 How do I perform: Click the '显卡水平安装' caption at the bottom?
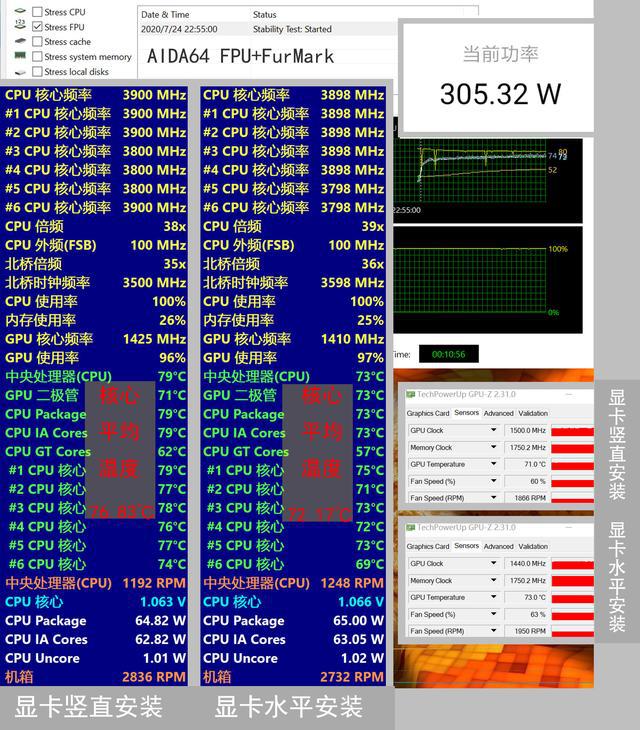click(x=289, y=707)
